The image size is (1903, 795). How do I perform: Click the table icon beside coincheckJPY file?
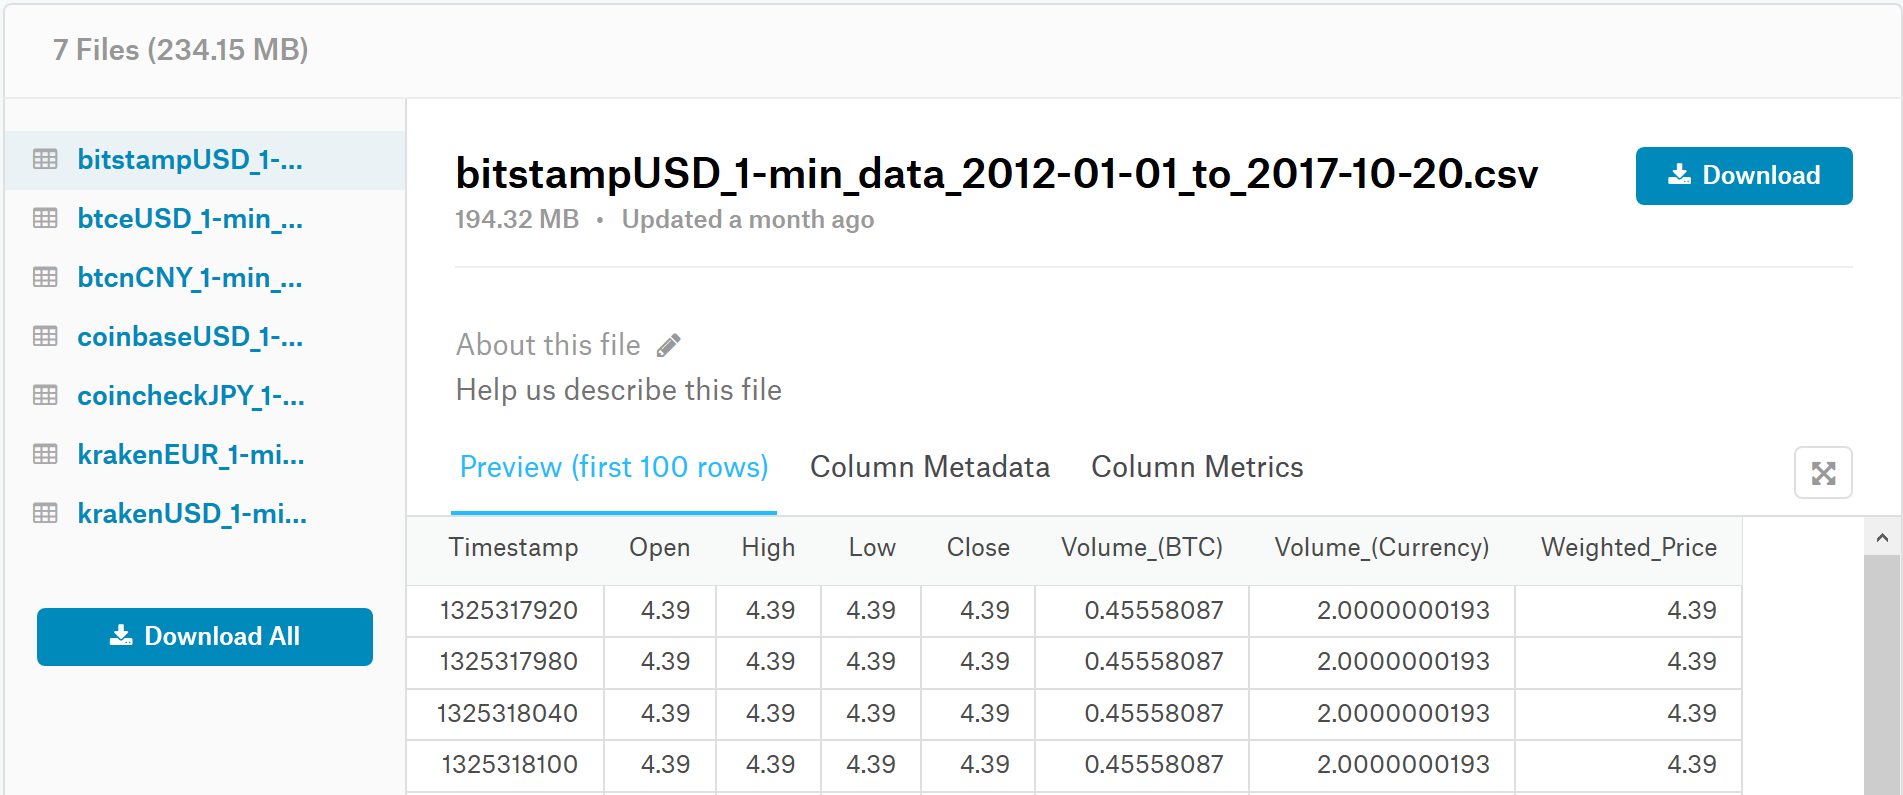[45, 395]
